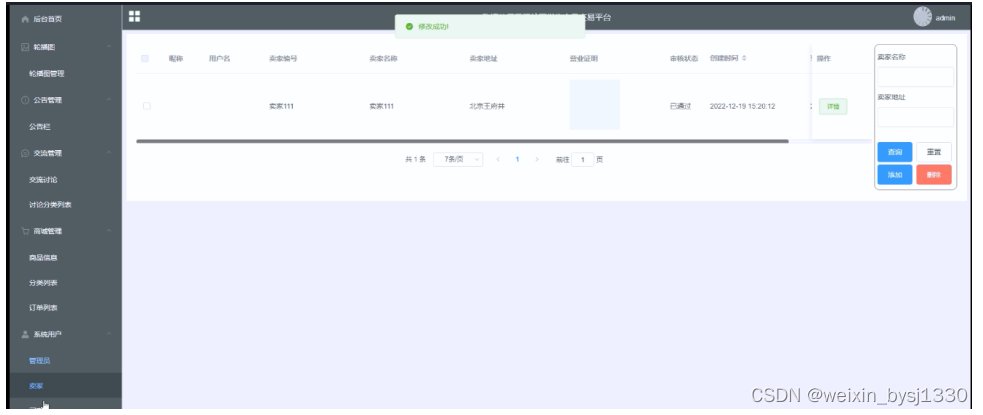The image size is (983, 415).
Task: Focus the 卖家名称 search input
Action: 915,77
